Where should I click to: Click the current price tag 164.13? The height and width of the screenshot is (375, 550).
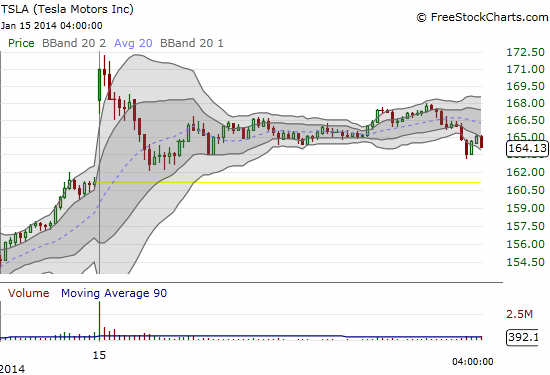click(x=527, y=148)
